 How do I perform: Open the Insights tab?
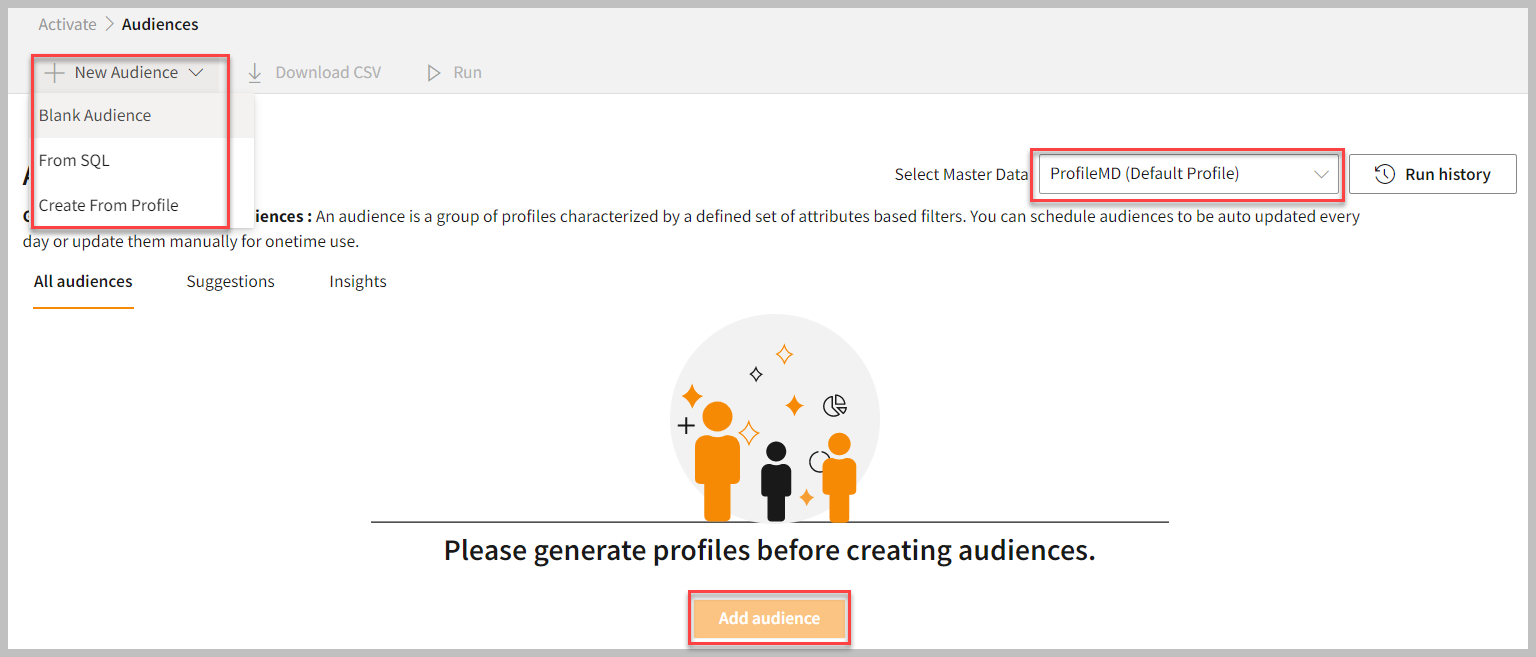pyautogui.click(x=357, y=282)
